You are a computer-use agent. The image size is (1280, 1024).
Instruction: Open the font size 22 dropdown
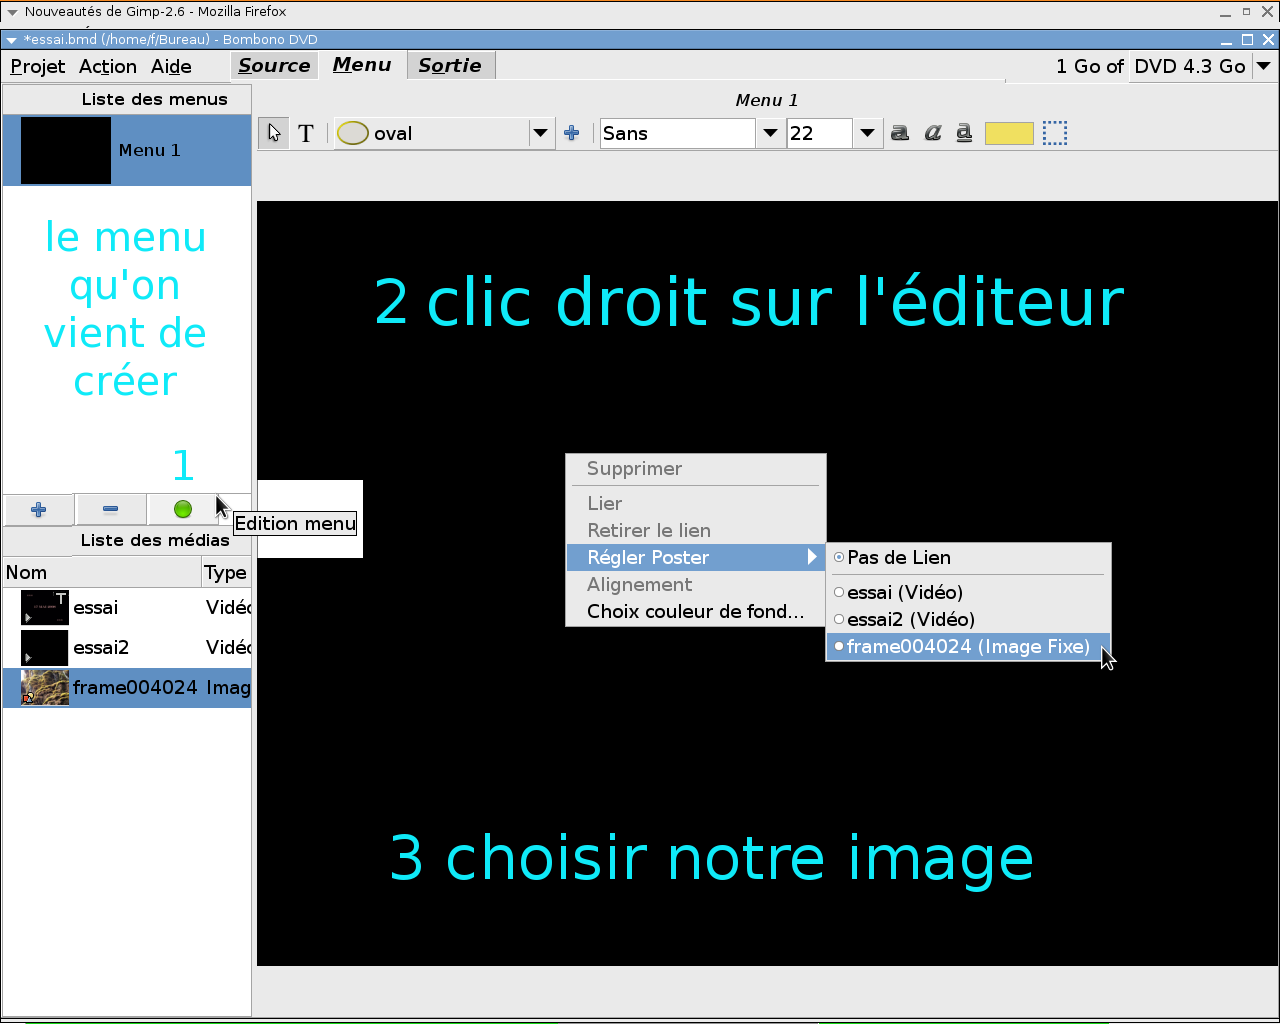pyautogui.click(x=867, y=133)
